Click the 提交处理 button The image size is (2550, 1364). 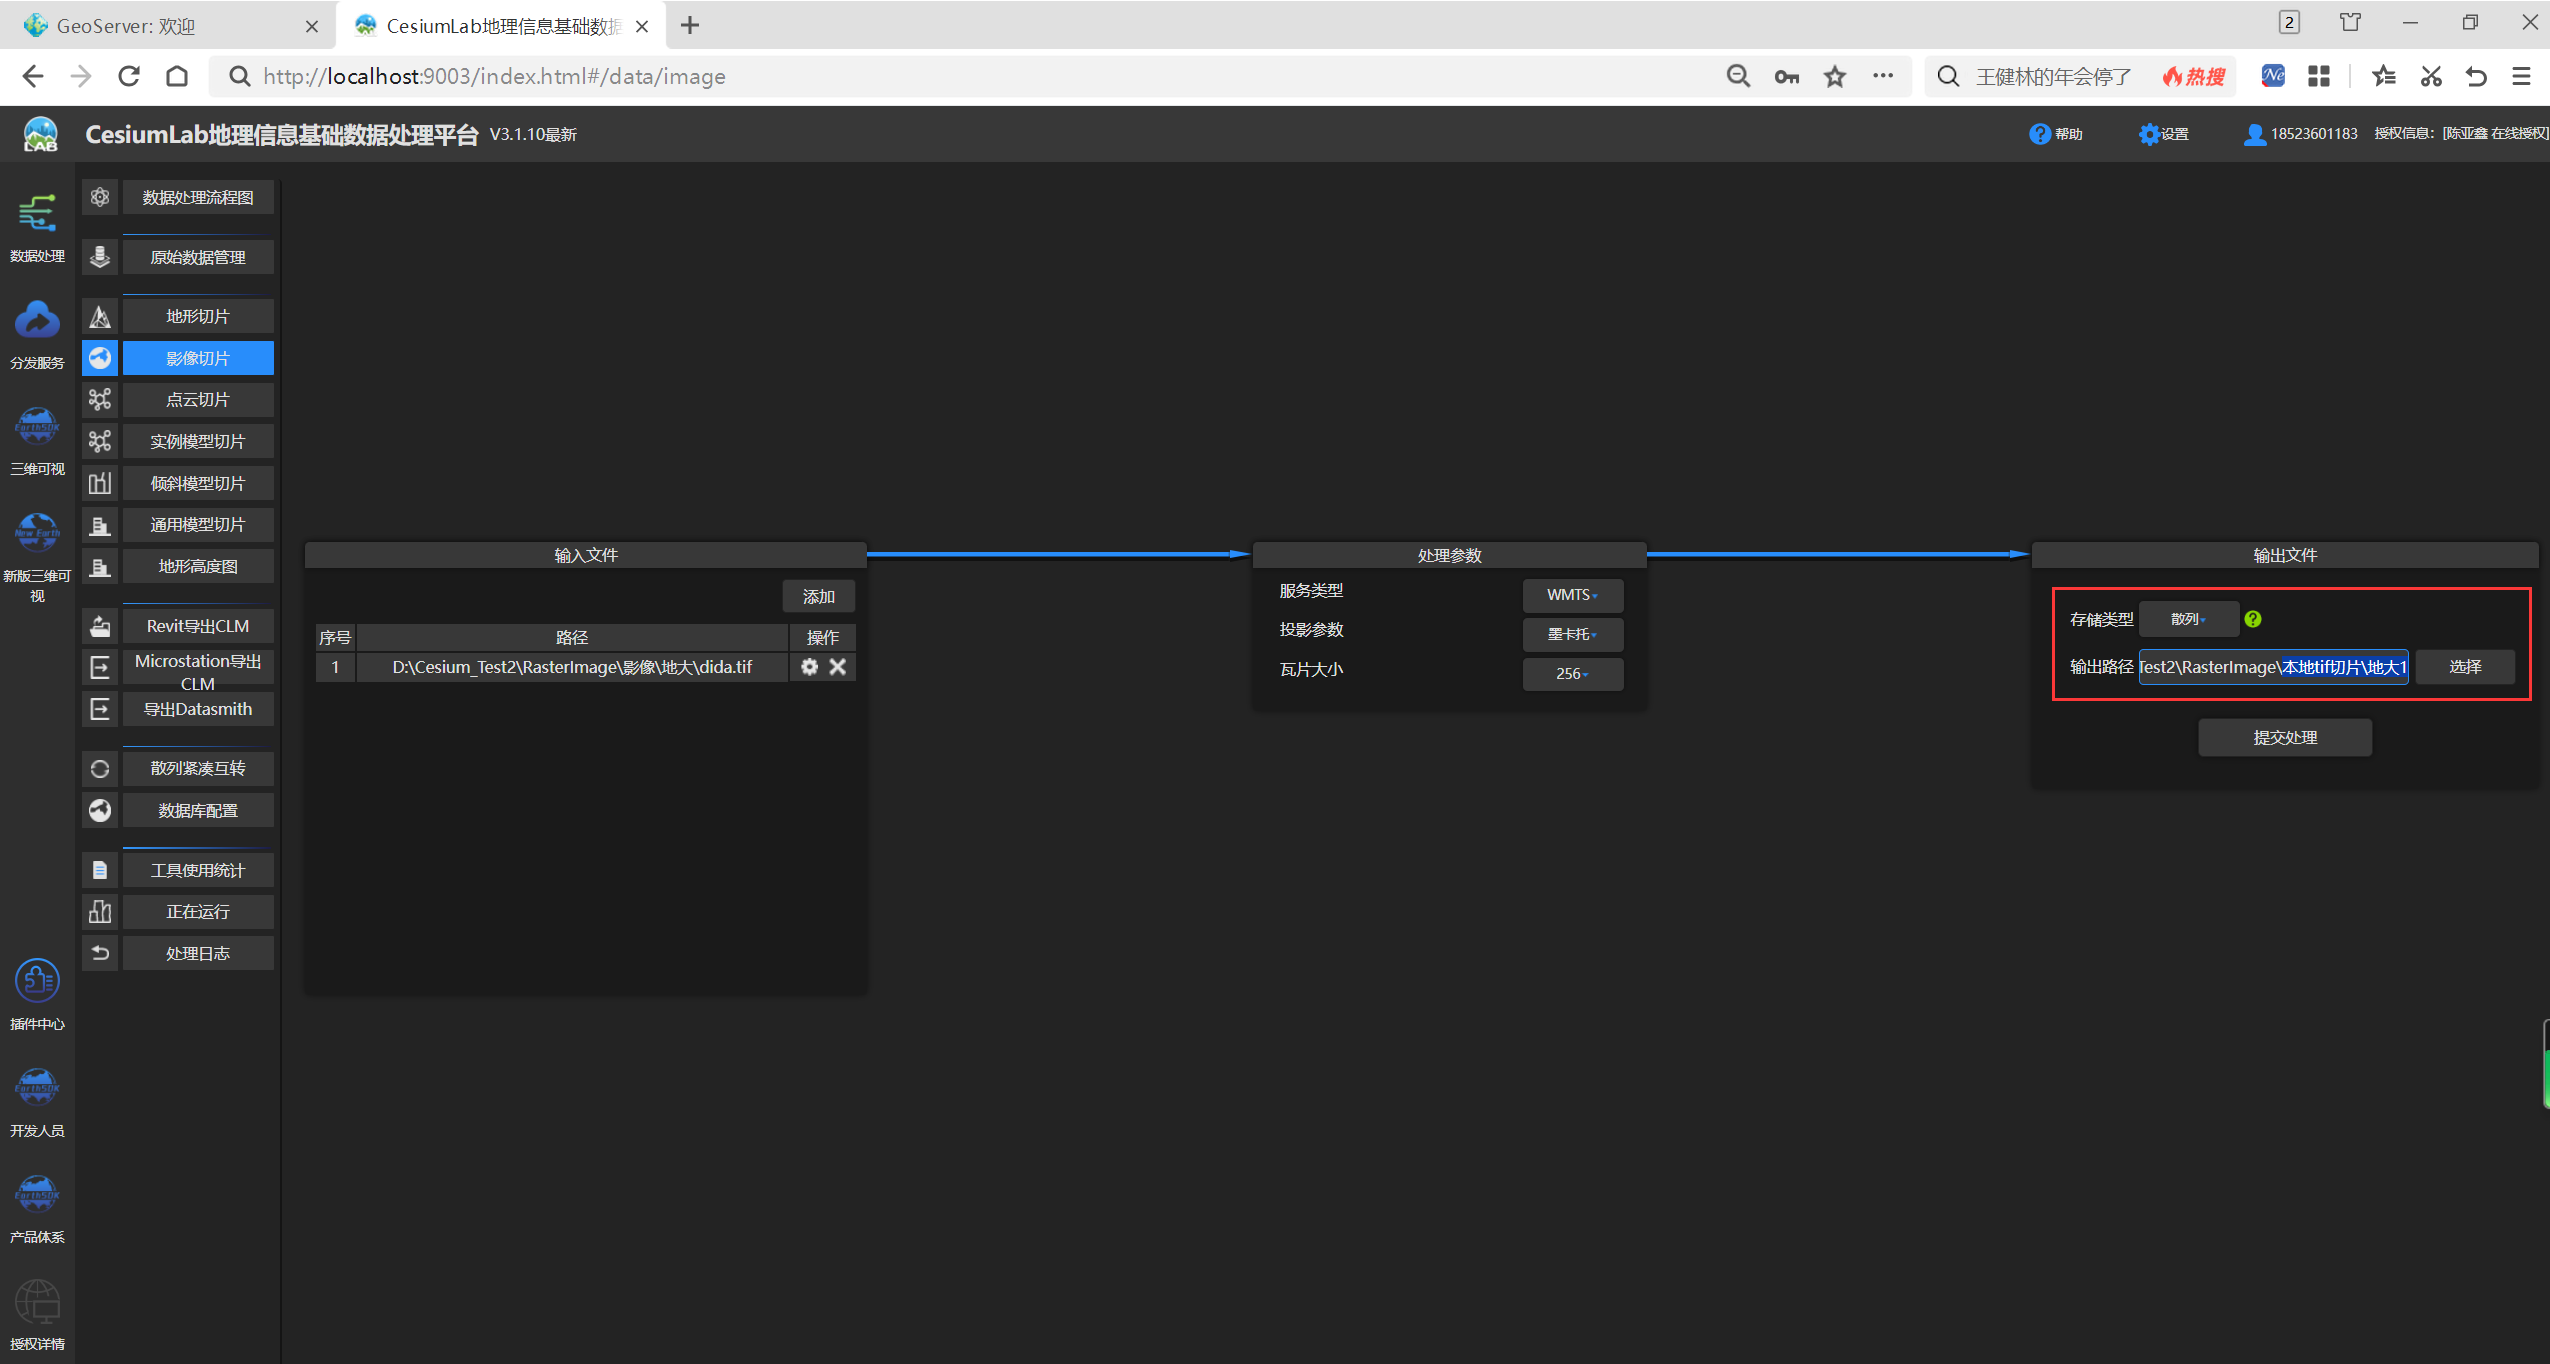[2285, 737]
